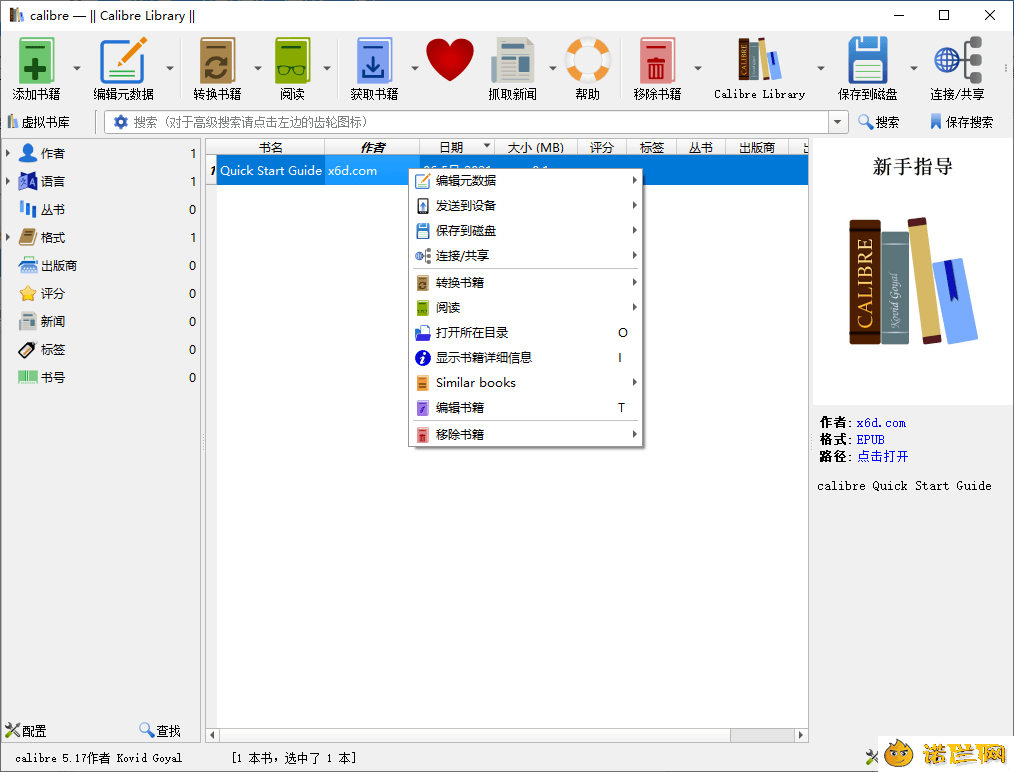Open the dropdown arrow next to 编辑元数据
The height and width of the screenshot is (772, 1014).
[169, 68]
